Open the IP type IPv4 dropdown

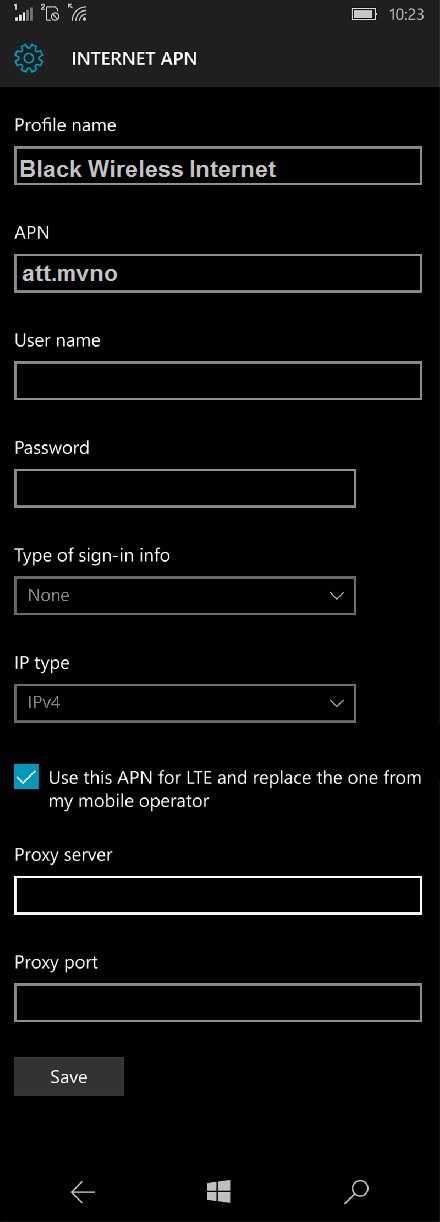pyautogui.click(x=185, y=703)
